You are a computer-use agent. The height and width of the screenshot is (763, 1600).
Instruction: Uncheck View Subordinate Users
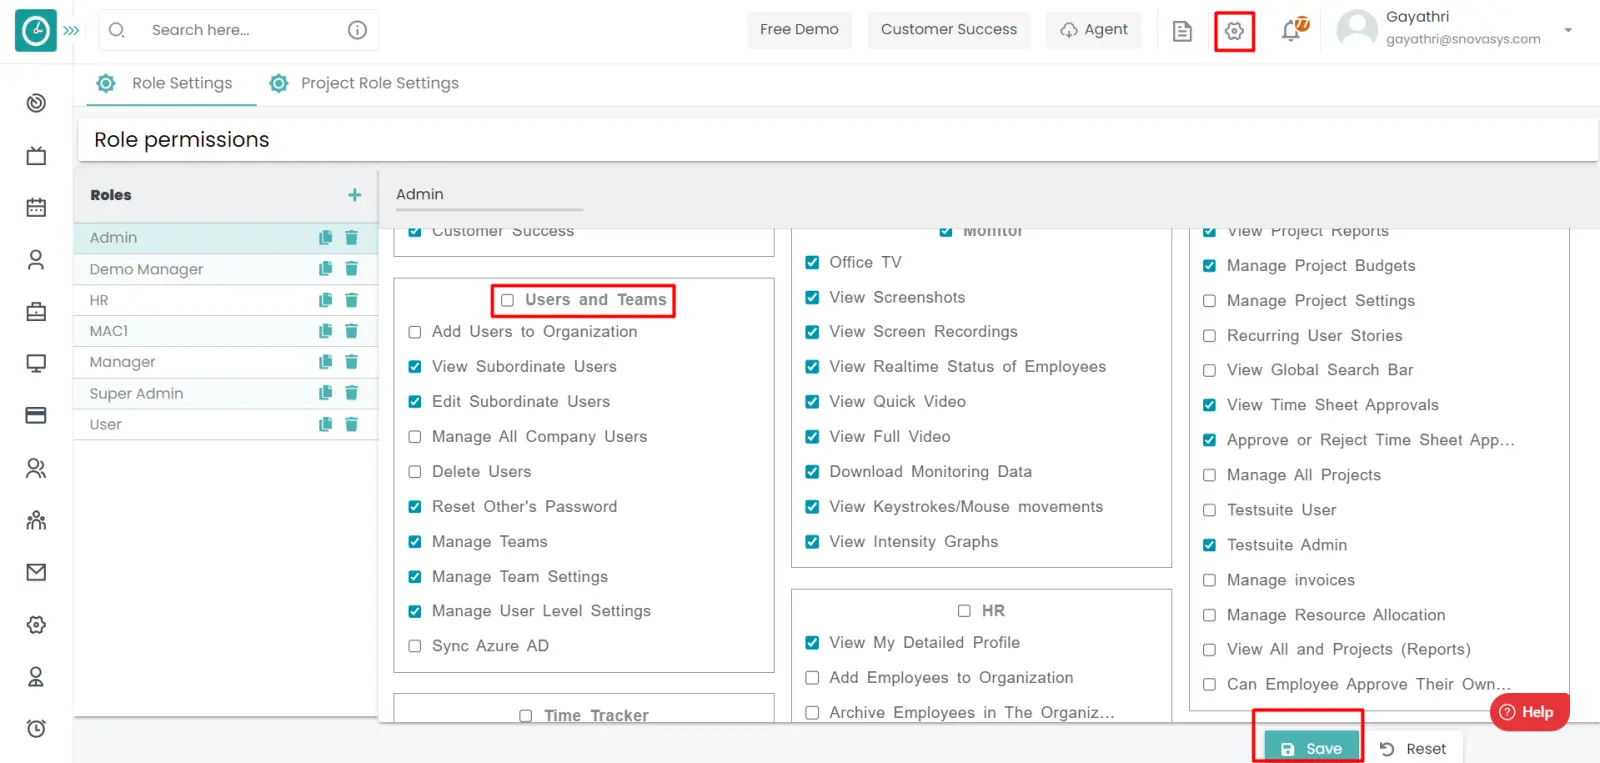(x=415, y=367)
